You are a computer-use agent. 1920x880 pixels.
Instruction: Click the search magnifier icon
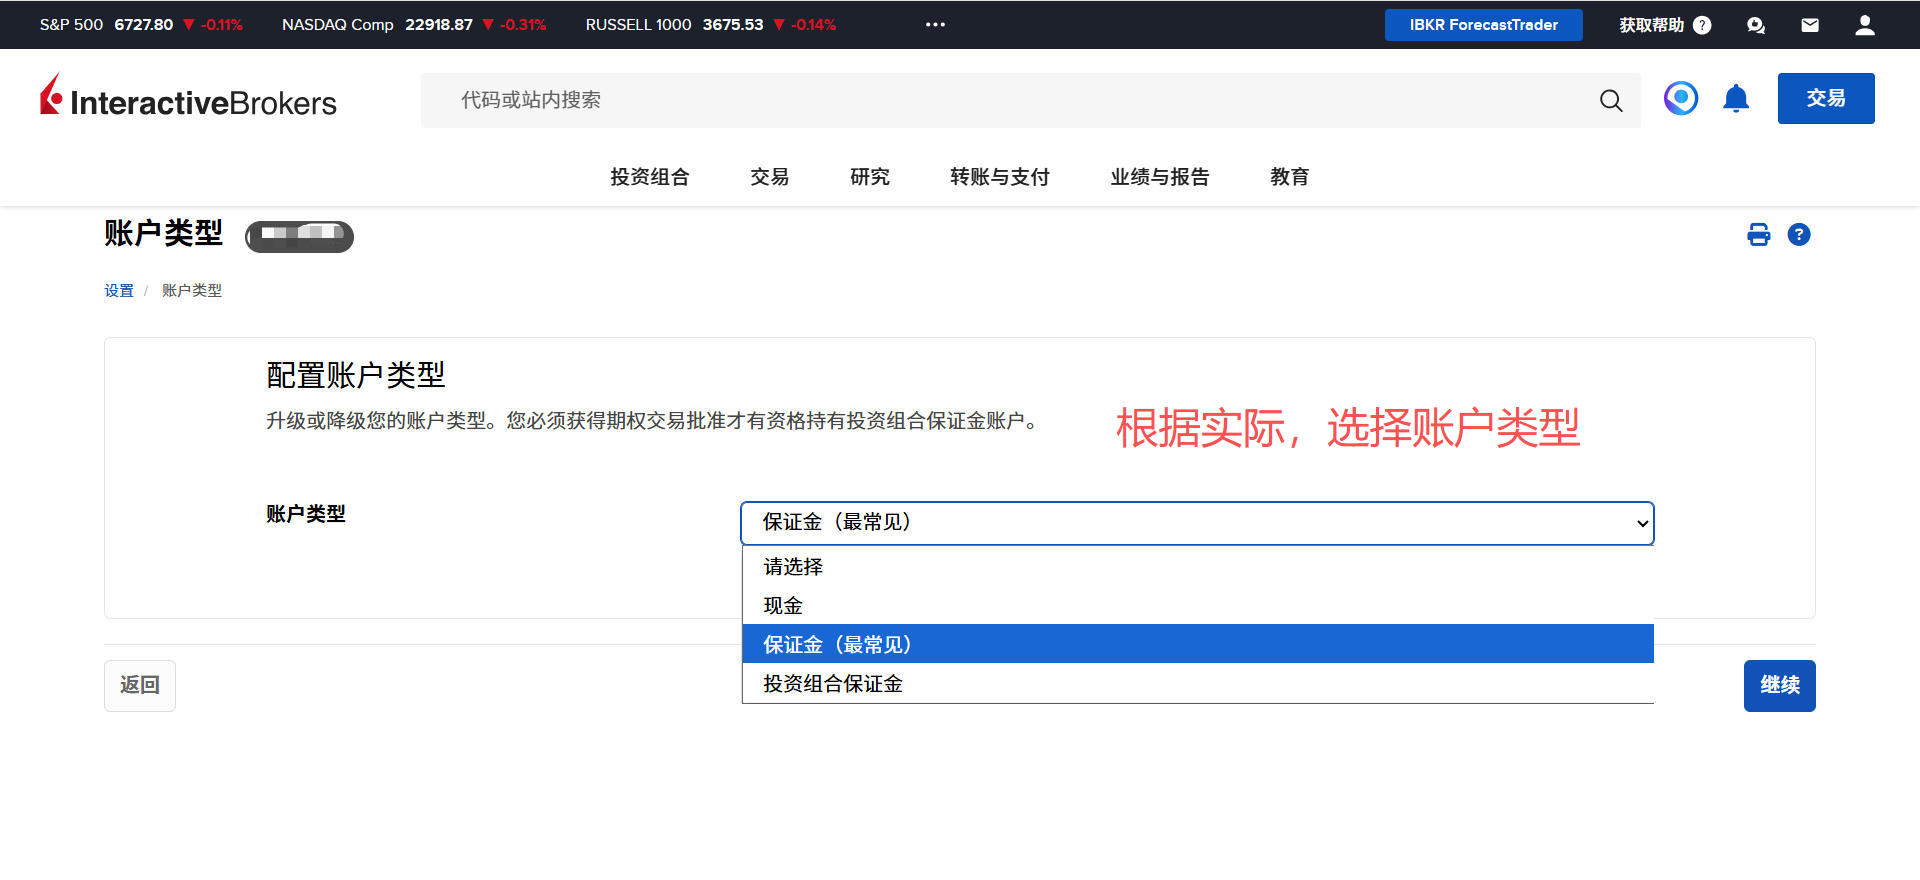1610,100
